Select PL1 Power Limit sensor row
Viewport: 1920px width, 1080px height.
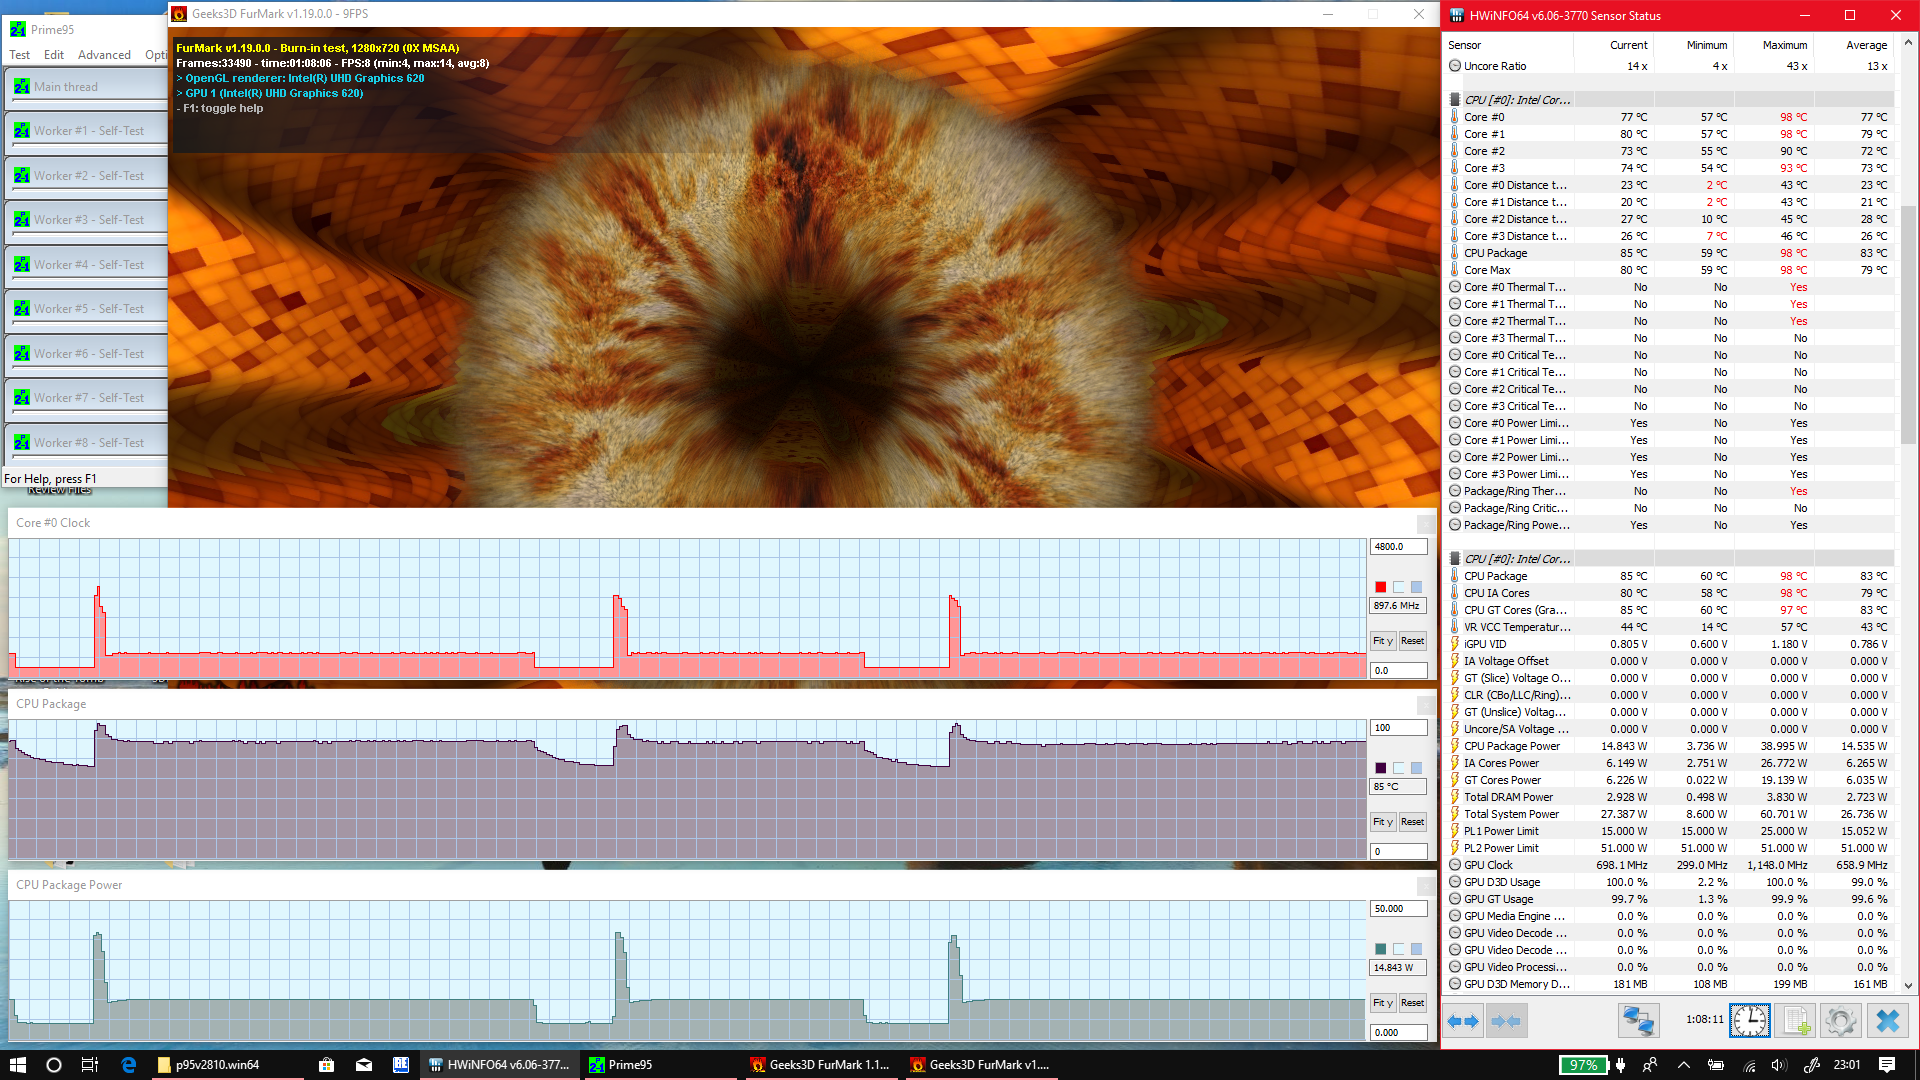1669,831
